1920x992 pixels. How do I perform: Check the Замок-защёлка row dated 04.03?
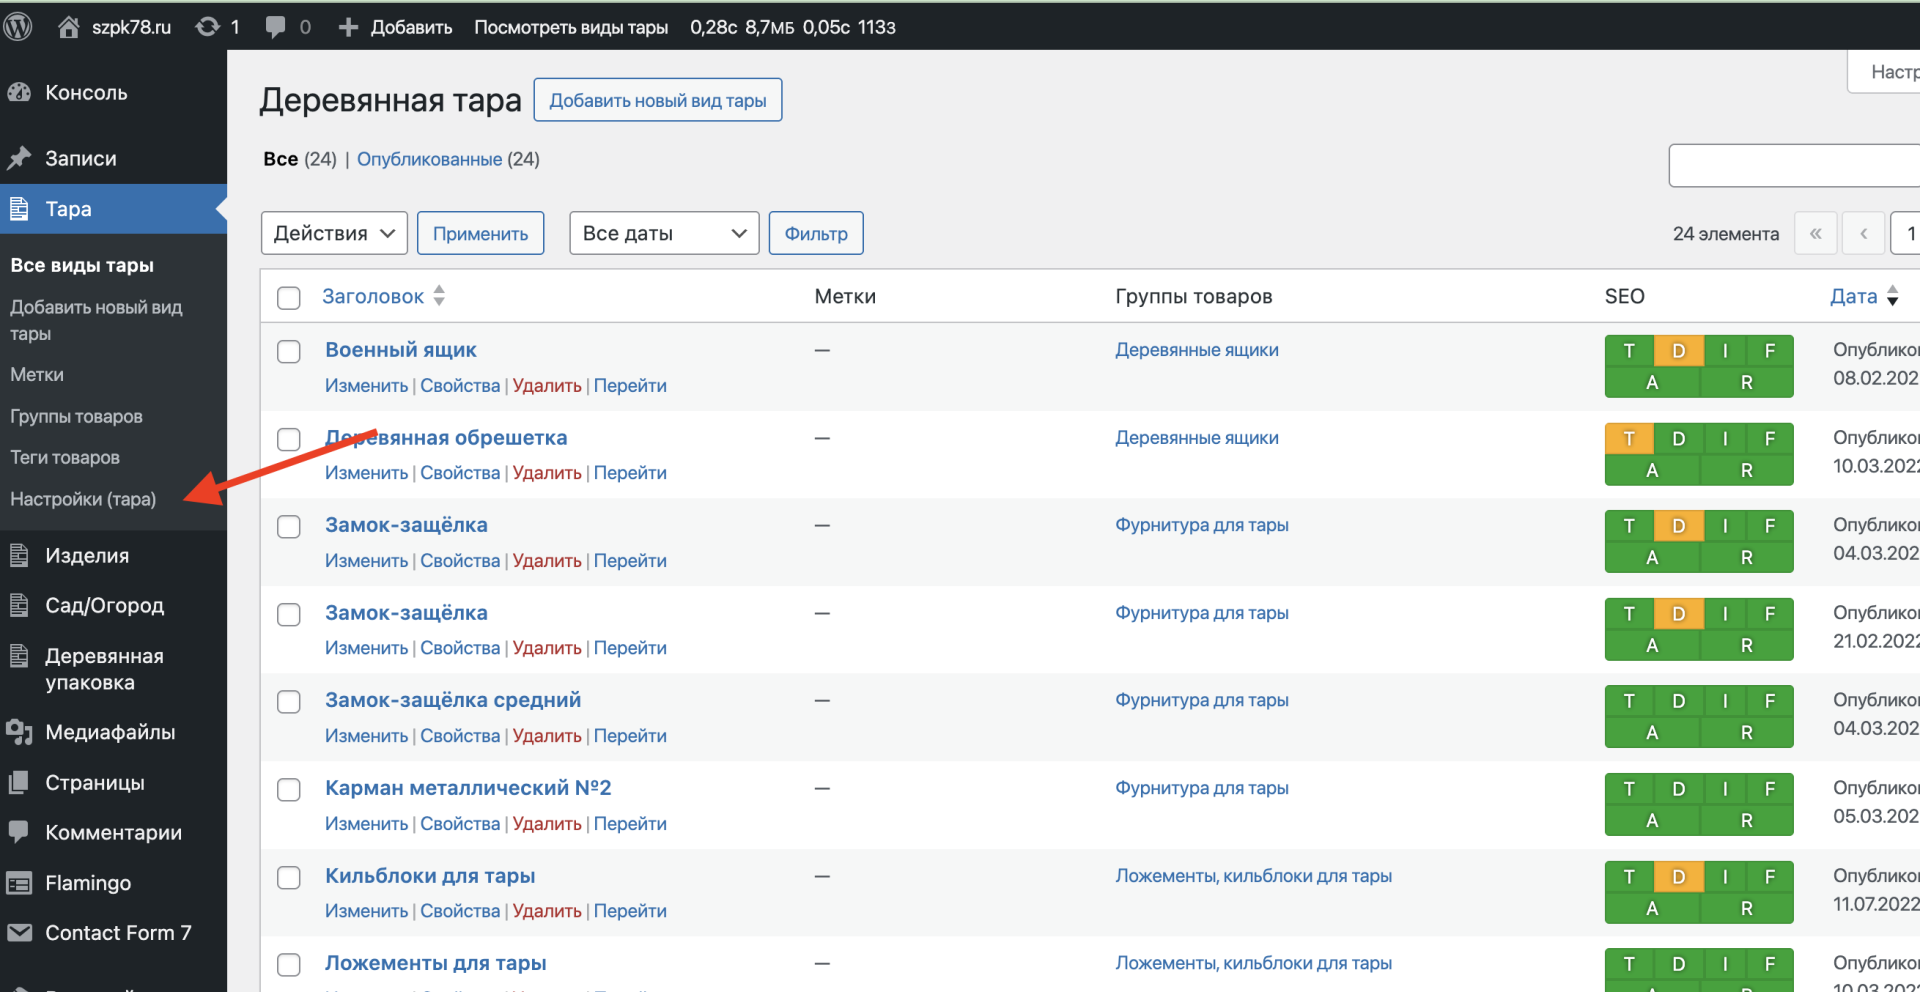tap(289, 526)
